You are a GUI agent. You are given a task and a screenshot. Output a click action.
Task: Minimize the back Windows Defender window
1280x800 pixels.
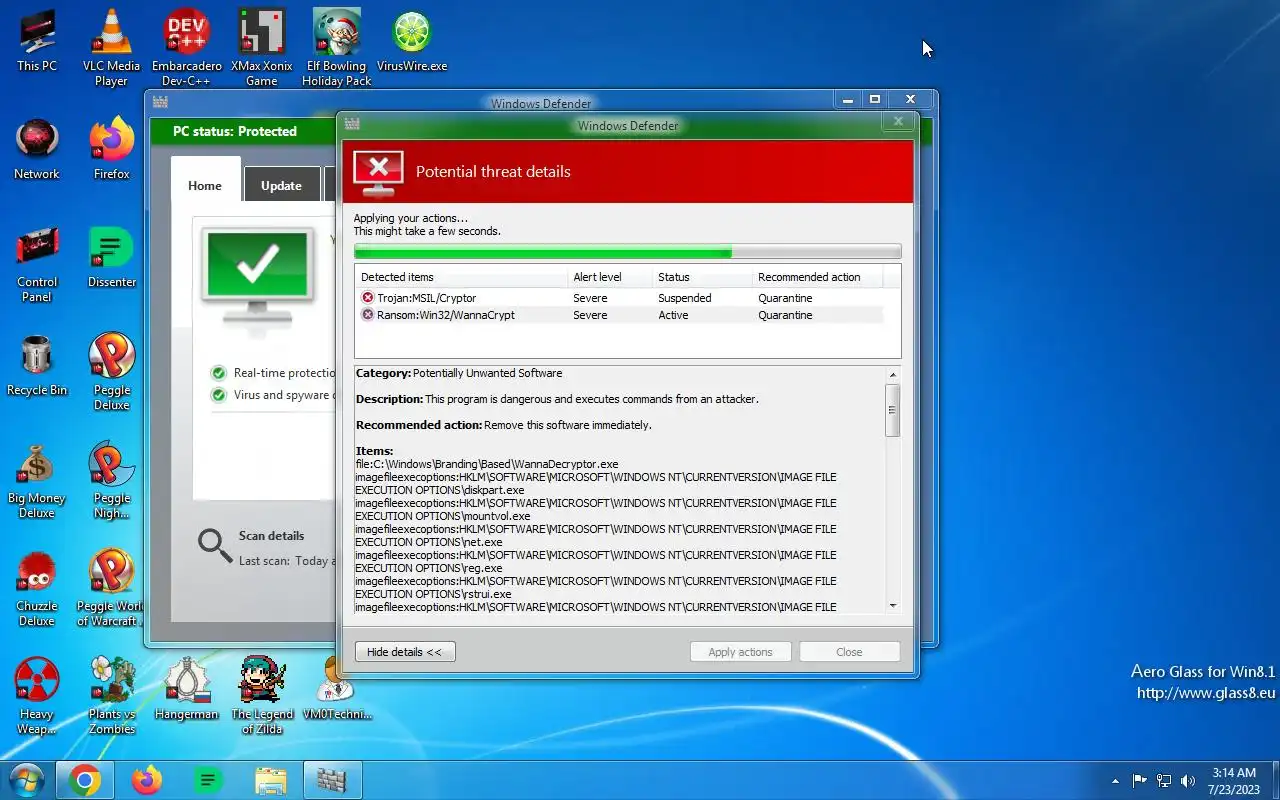[x=848, y=99]
